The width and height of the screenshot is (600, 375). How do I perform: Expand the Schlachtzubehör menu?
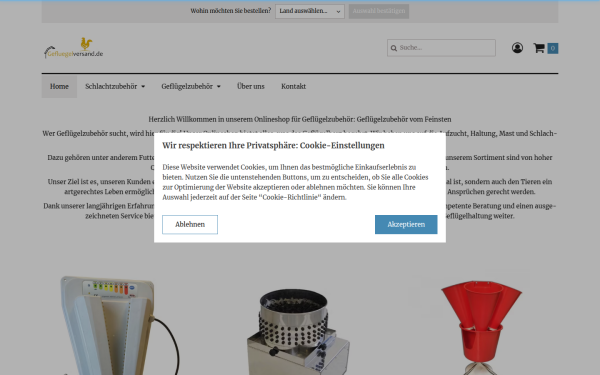pos(115,86)
